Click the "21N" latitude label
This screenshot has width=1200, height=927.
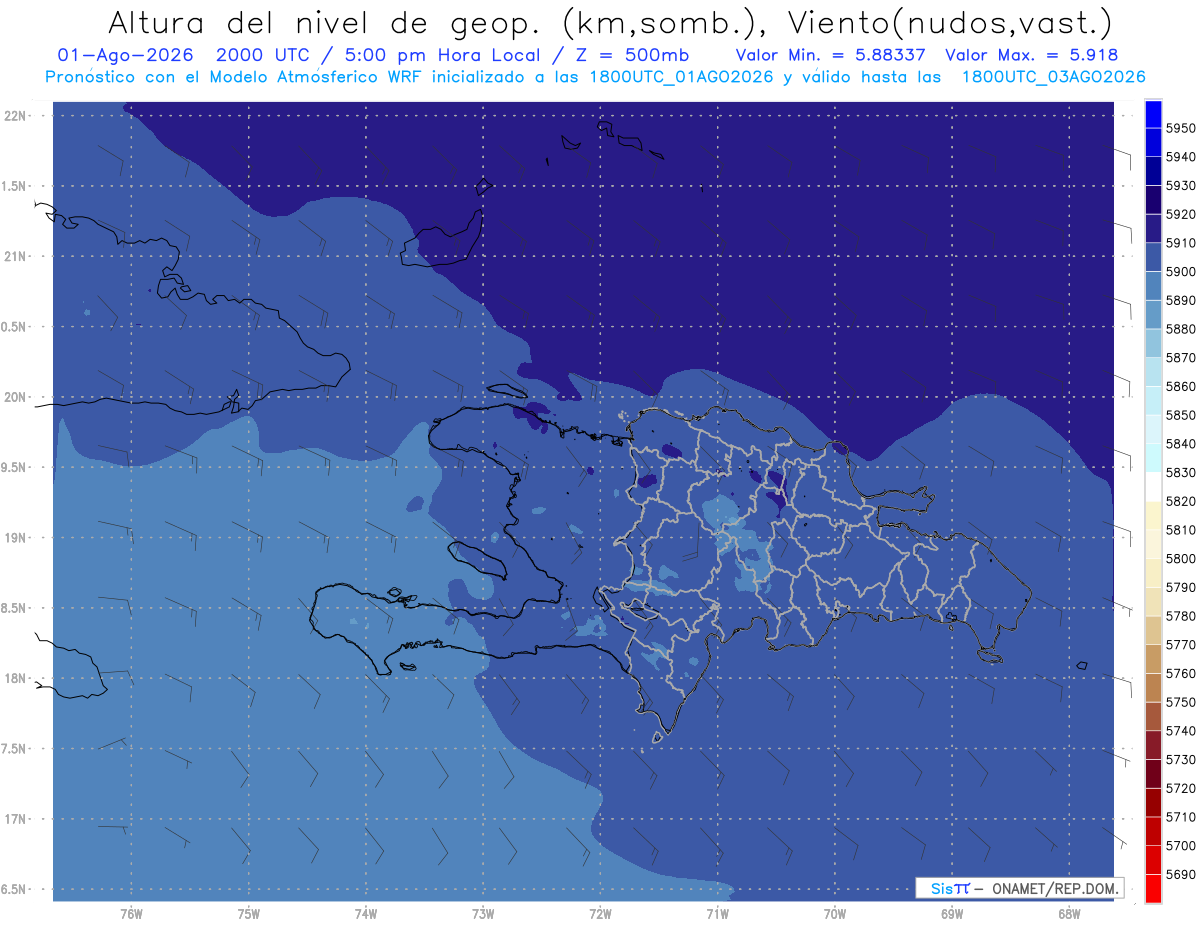tap(16, 256)
